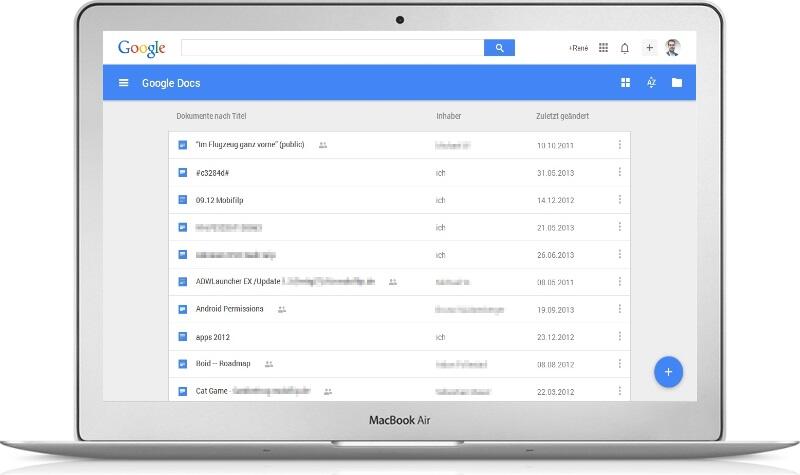
Task: Open more options for Boid -- Roadmap
Action: [x=619, y=364]
